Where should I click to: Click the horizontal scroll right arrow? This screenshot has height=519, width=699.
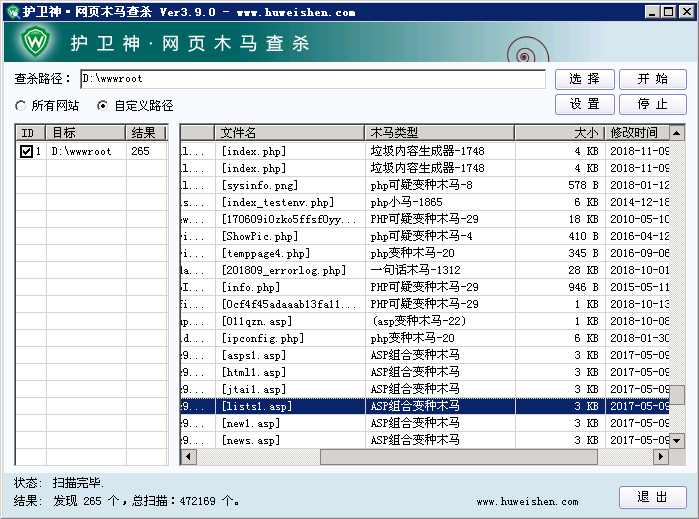coord(661,457)
